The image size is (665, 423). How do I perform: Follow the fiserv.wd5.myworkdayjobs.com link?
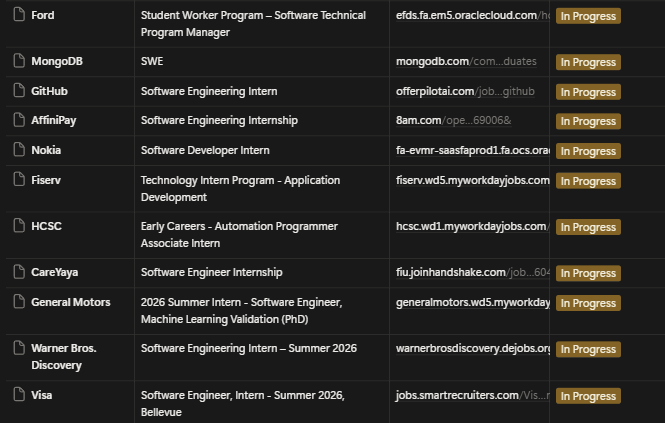[x=472, y=180]
